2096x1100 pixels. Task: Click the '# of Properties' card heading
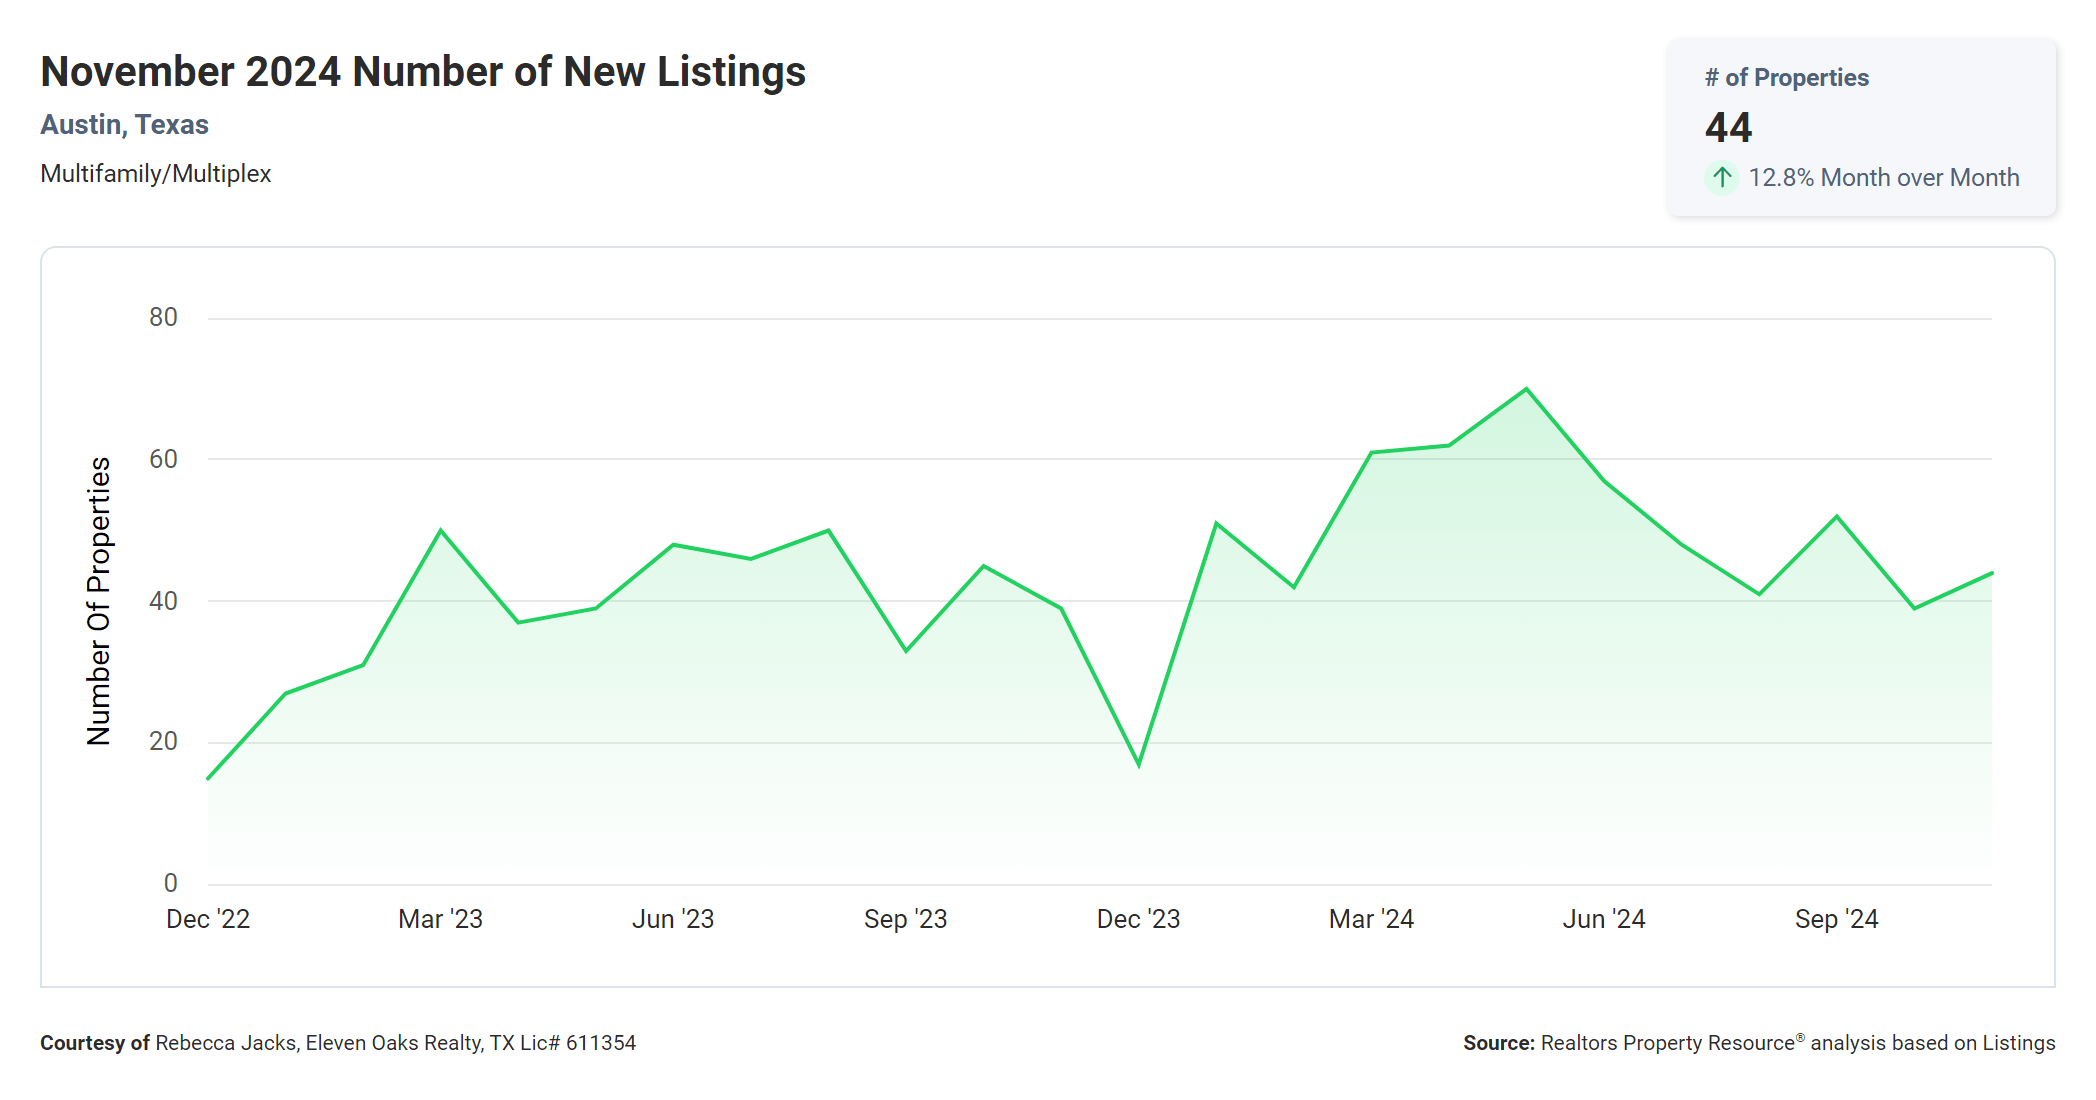coord(1786,78)
